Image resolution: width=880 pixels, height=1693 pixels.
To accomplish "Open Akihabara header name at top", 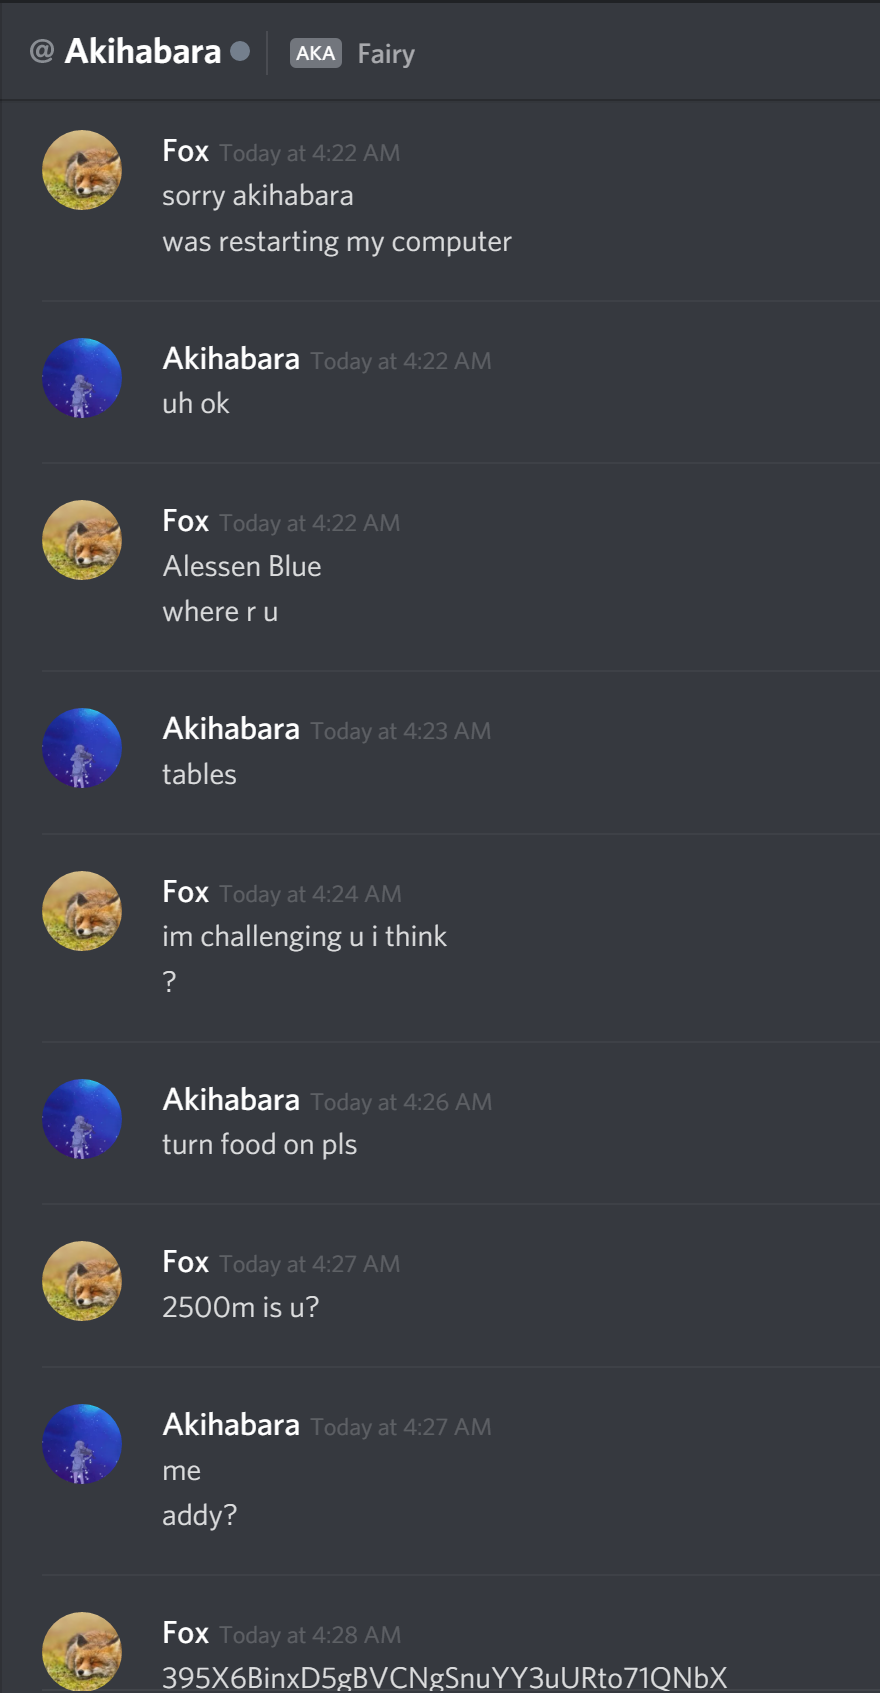I will tap(143, 52).
